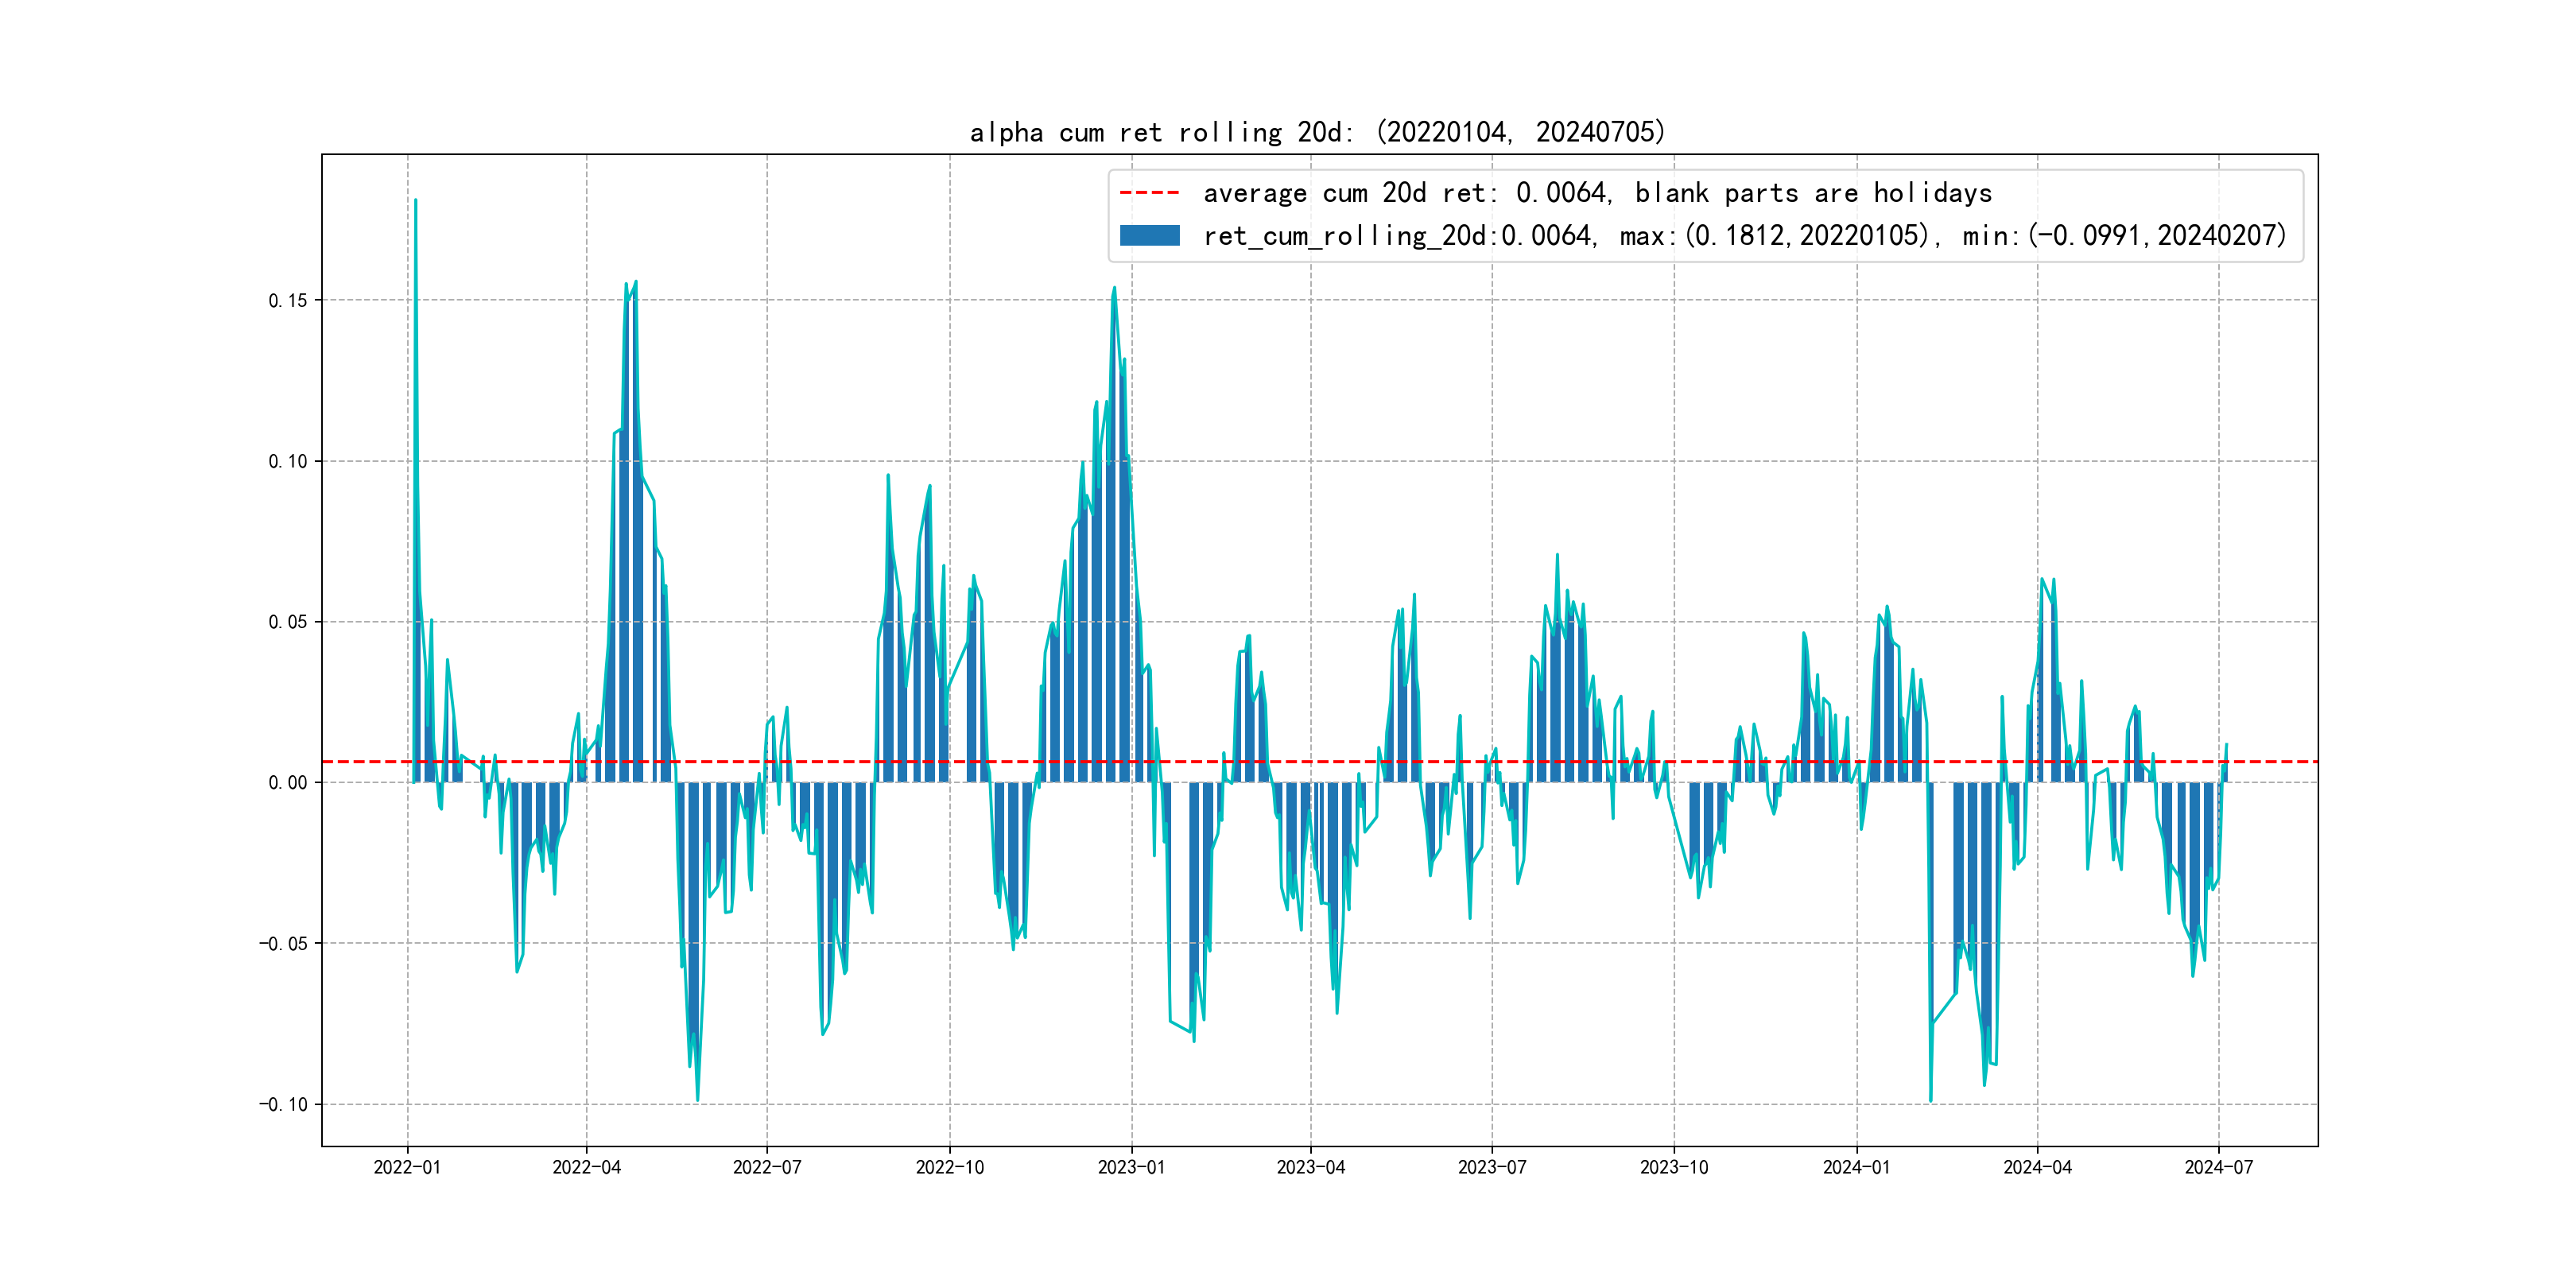Click the average cum 20d ret legend label

coord(1597,193)
